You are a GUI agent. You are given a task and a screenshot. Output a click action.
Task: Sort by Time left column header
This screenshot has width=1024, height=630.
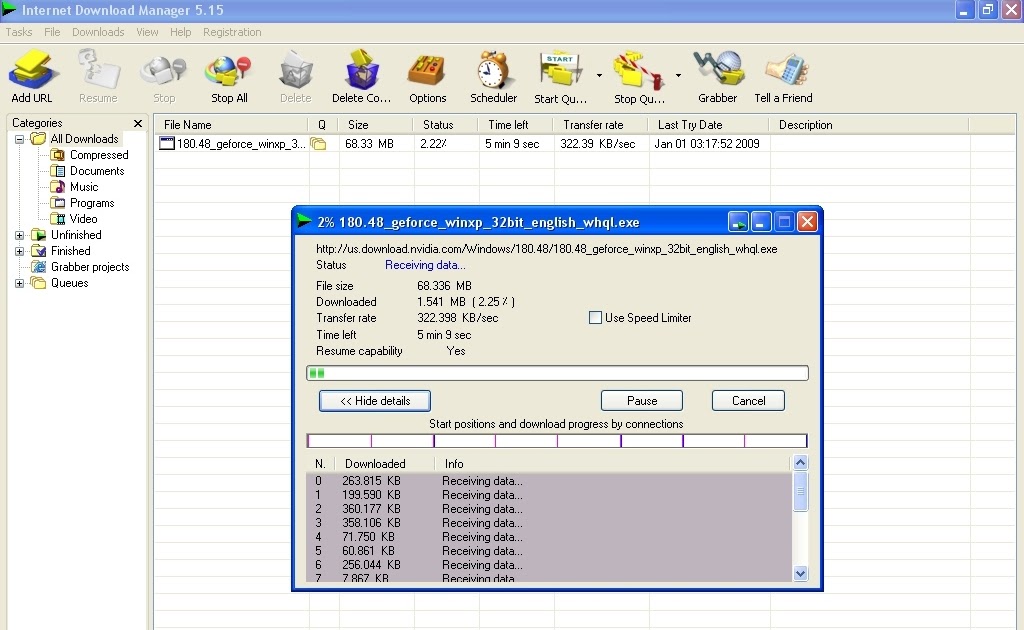(x=516, y=125)
